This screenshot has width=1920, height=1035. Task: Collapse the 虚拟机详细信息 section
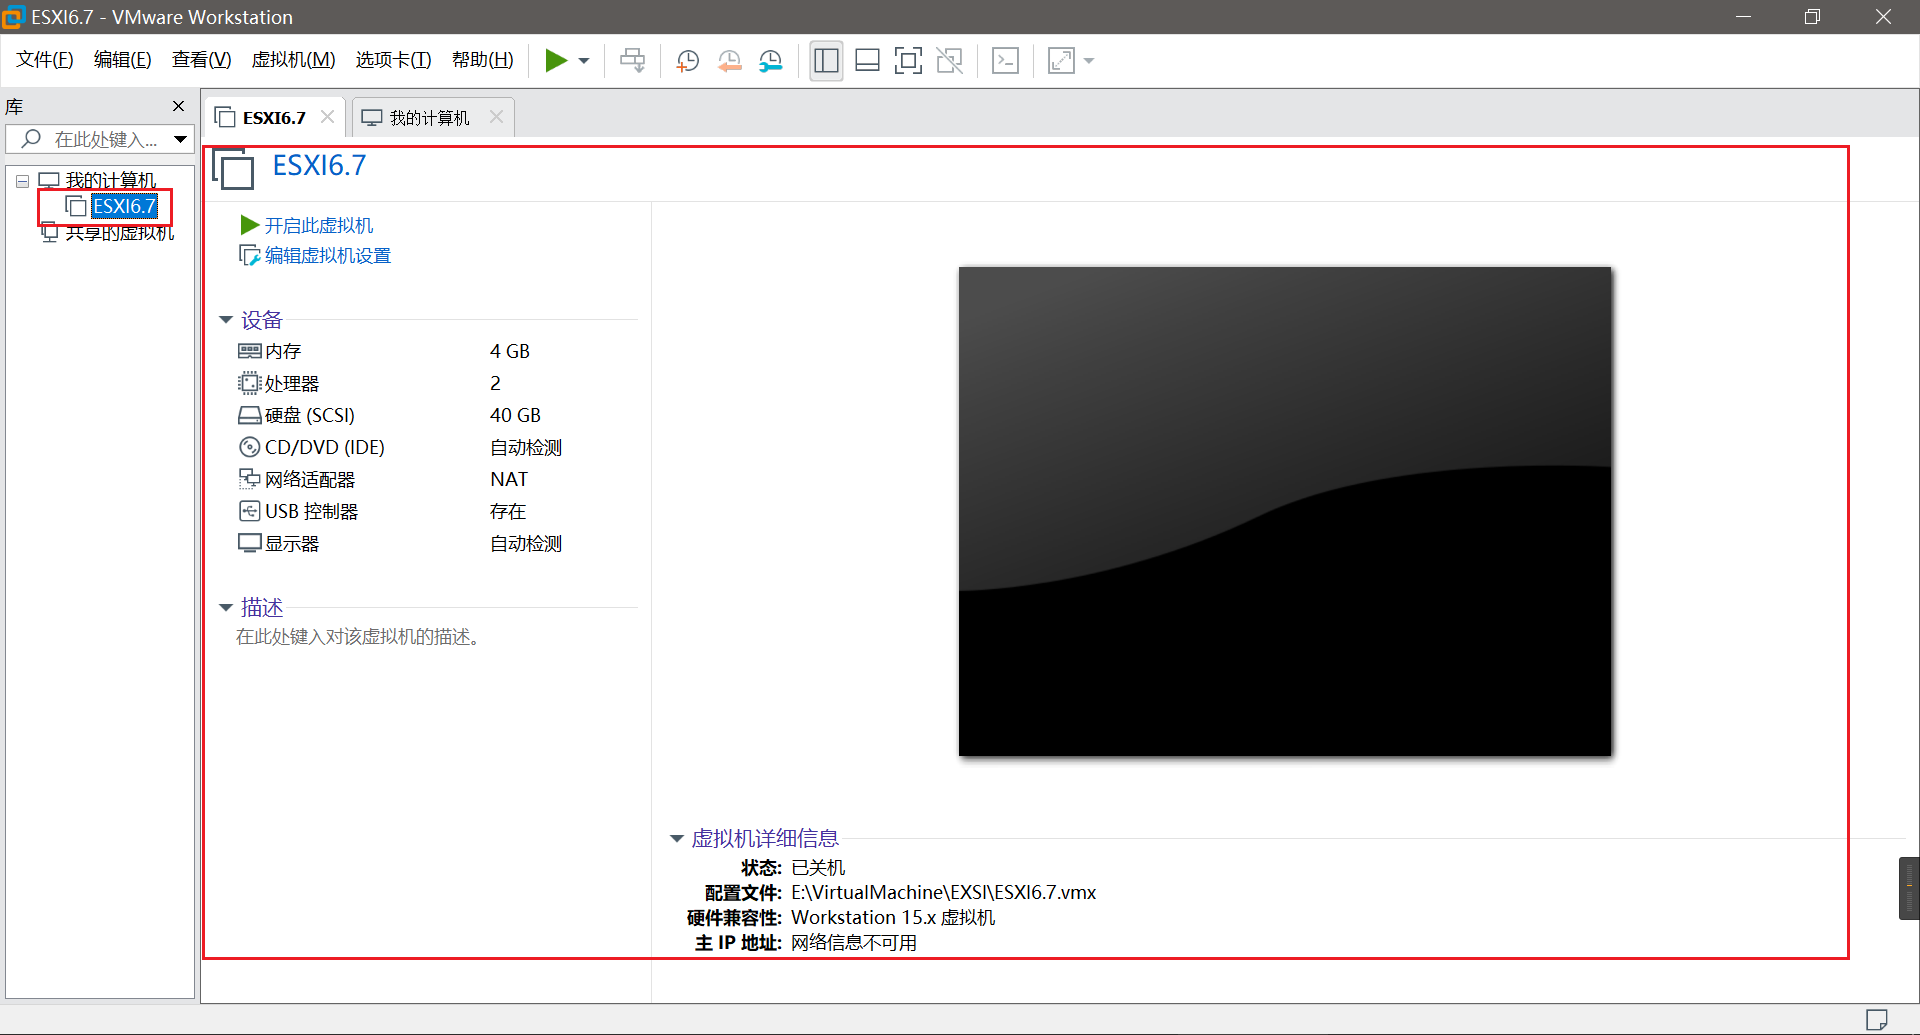[677, 838]
